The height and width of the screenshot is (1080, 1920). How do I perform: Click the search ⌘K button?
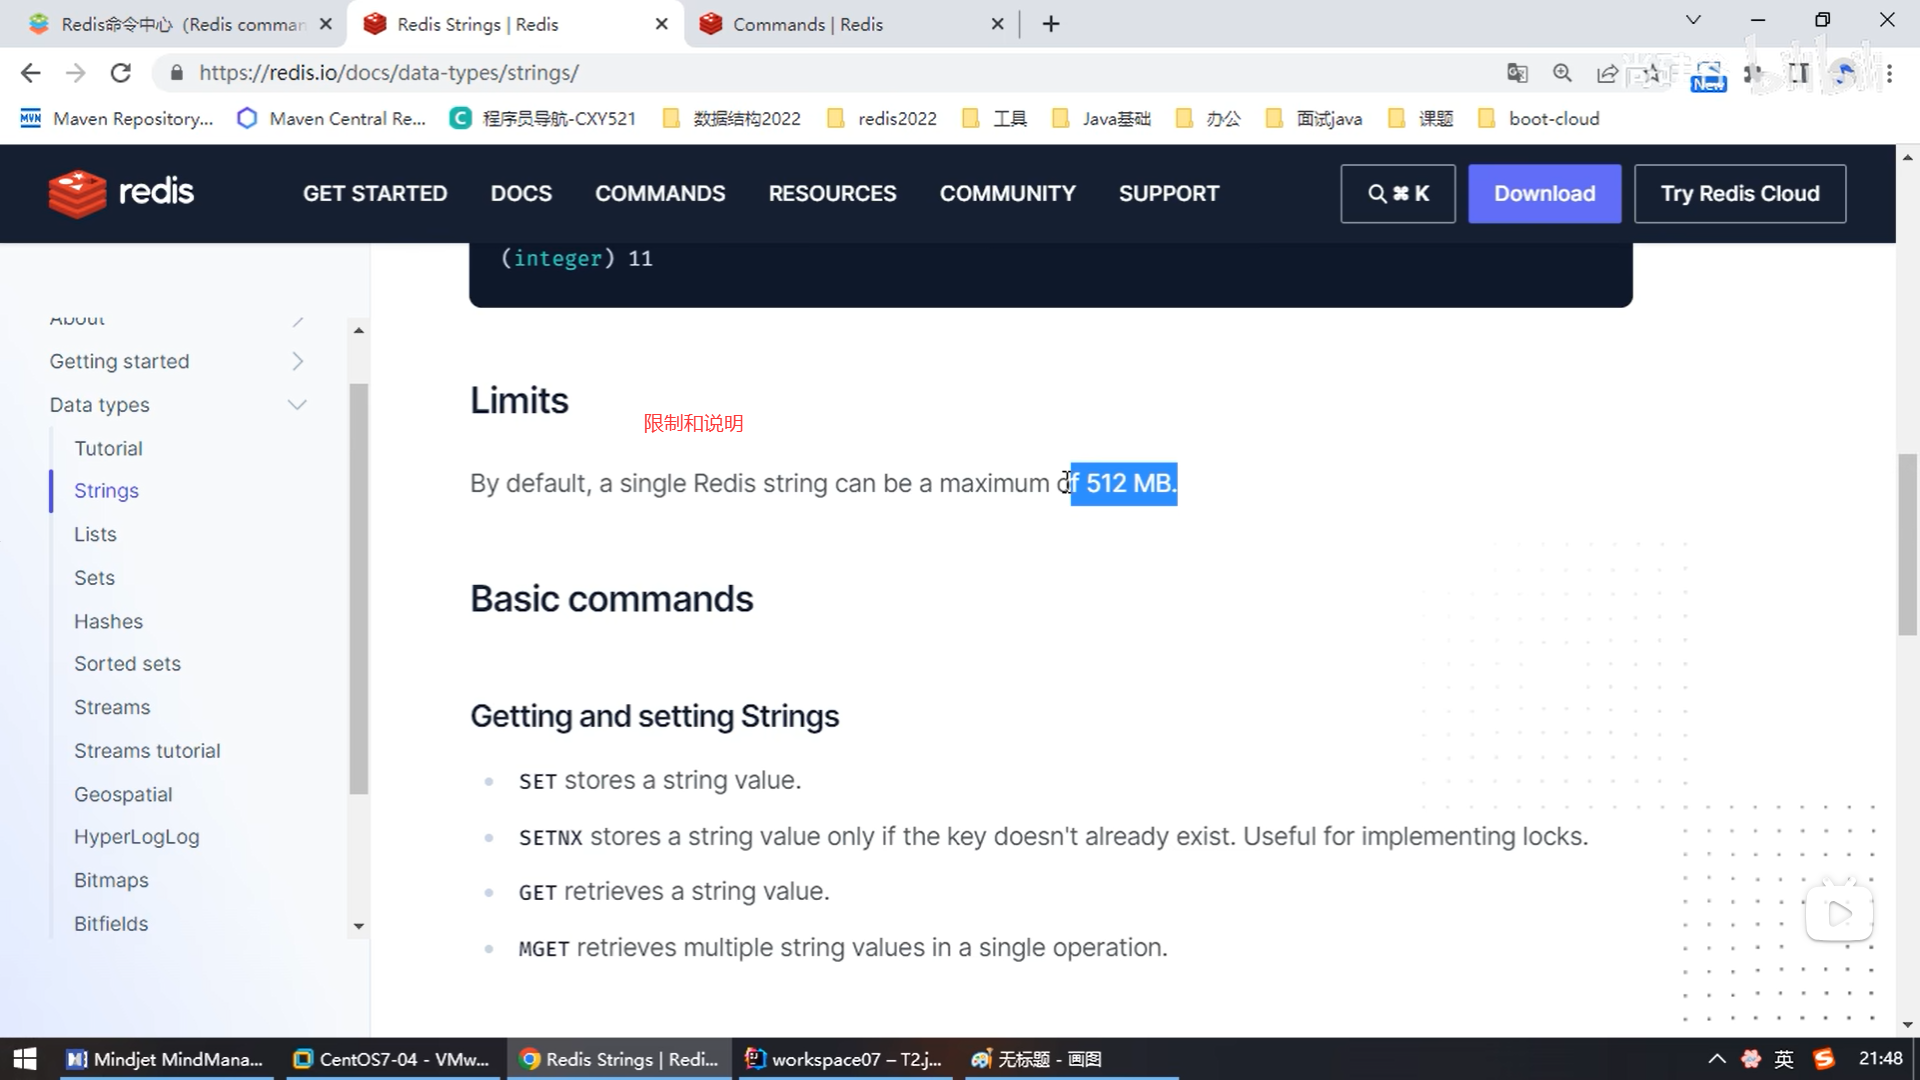[x=1397, y=193]
